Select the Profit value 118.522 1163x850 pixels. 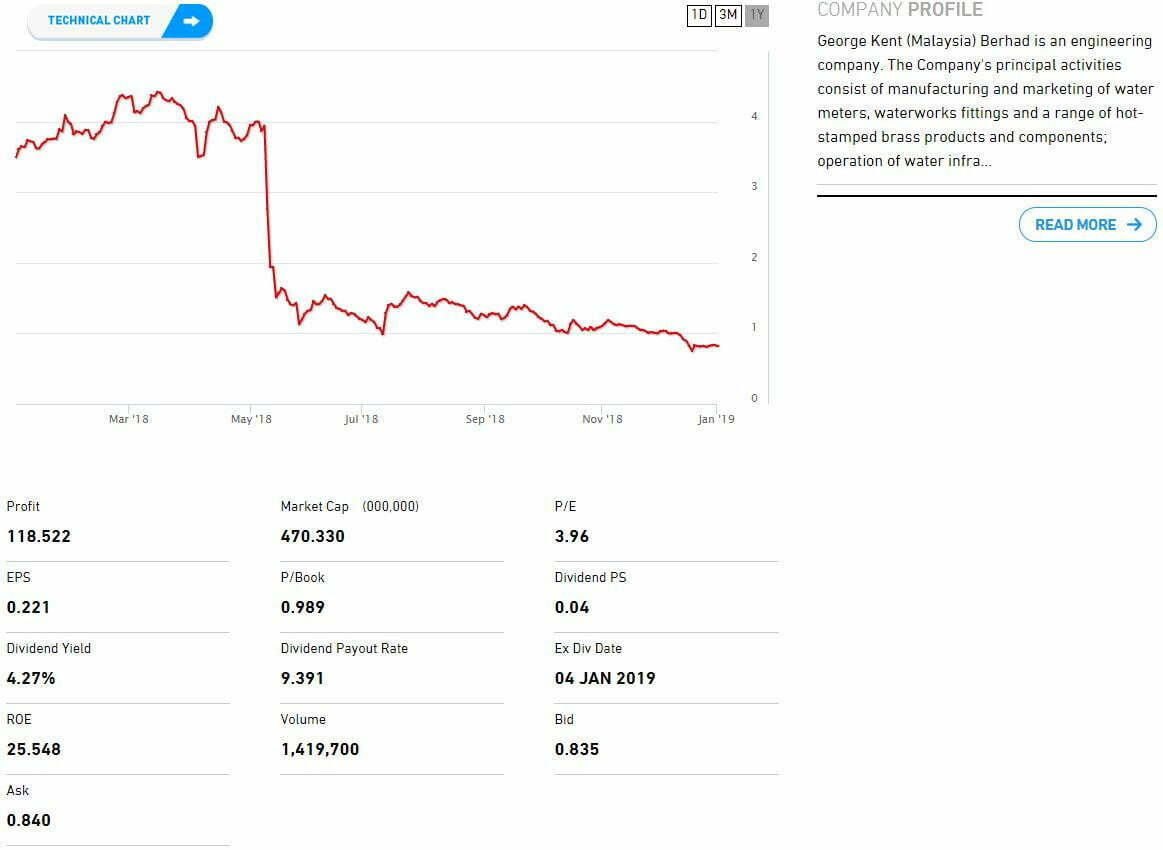pyautogui.click(x=39, y=536)
